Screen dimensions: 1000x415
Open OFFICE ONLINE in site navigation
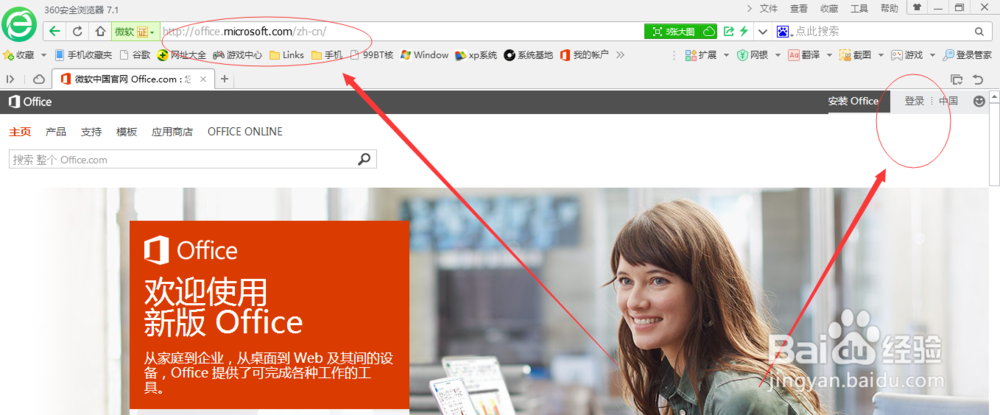245,132
